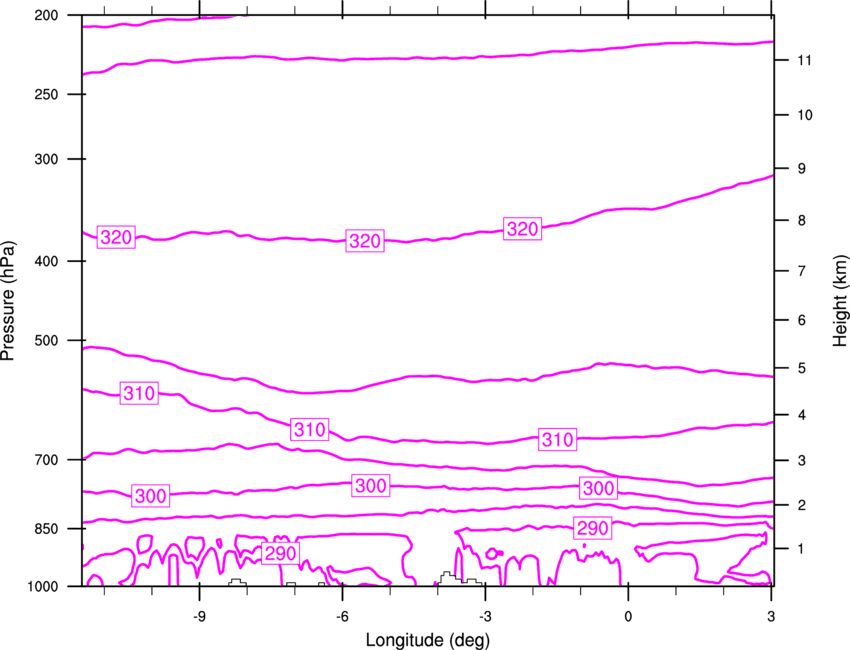The width and height of the screenshot is (850, 650).
Task: Click the -6 longitude tick label
Action: click(x=342, y=617)
